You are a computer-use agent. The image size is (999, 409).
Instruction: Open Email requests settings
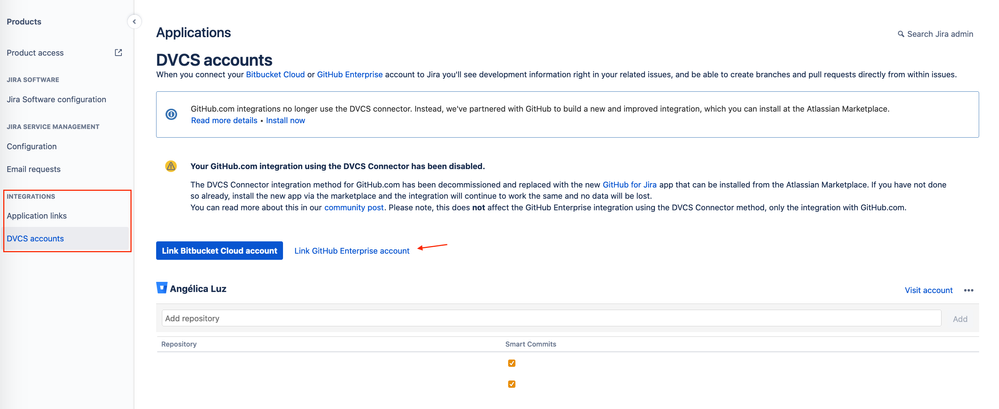(33, 169)
